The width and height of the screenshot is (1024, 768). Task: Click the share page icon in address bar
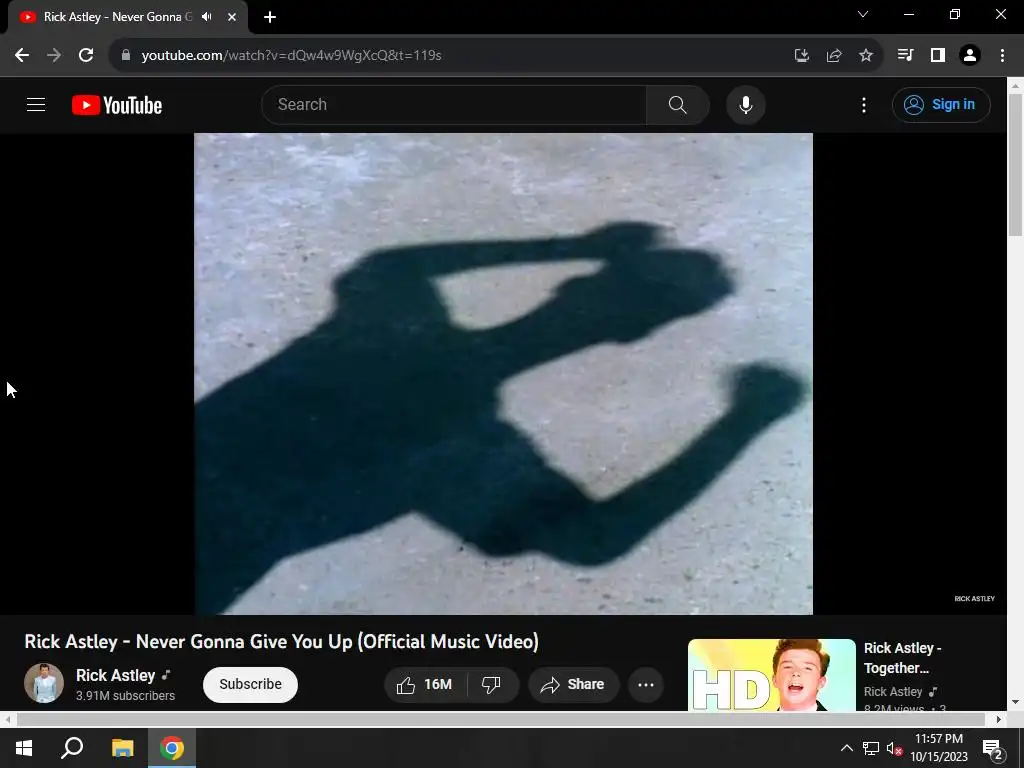(834, 56)
